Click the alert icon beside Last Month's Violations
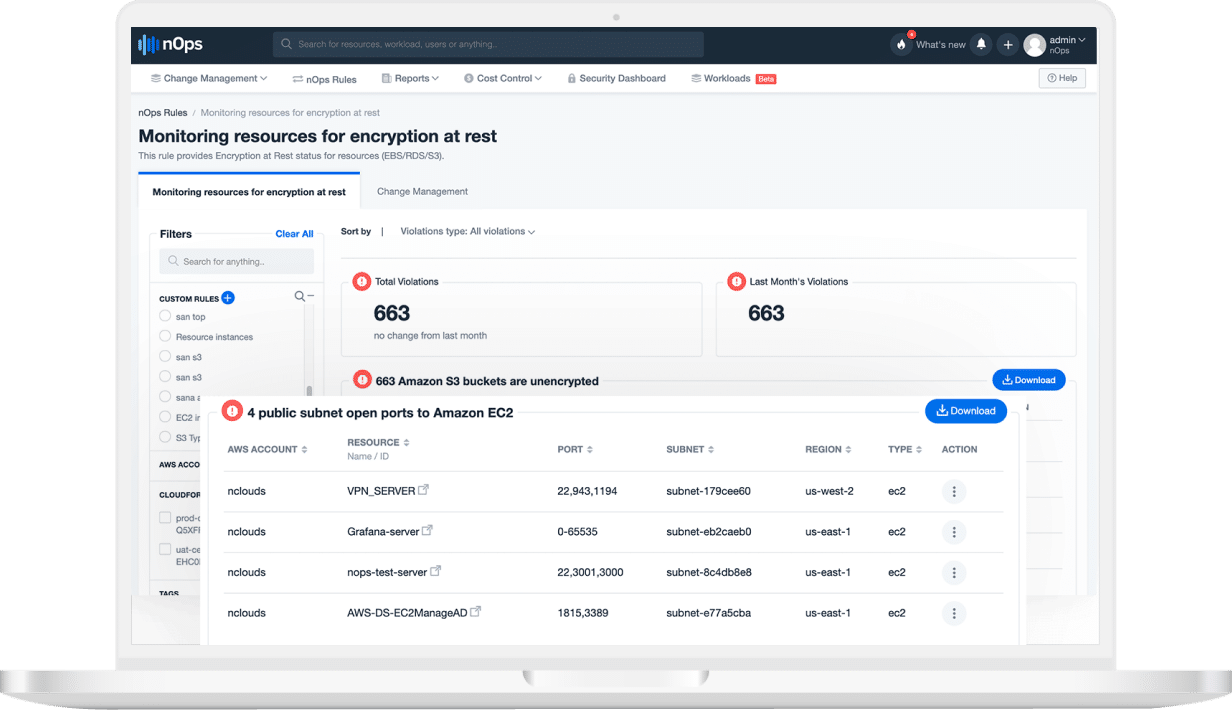 point(737,281)
